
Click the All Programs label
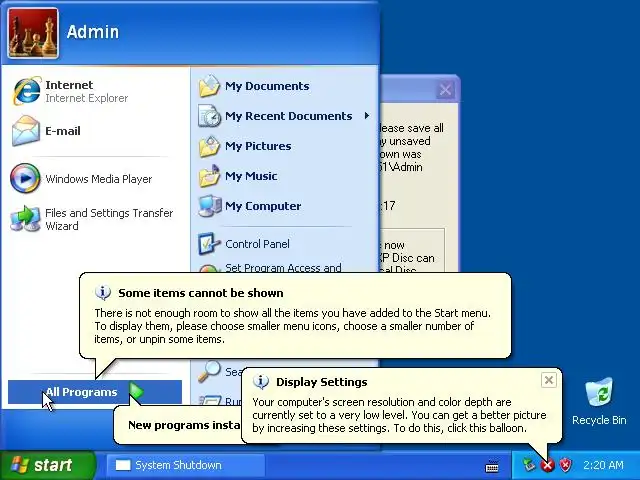coord(81,392)
